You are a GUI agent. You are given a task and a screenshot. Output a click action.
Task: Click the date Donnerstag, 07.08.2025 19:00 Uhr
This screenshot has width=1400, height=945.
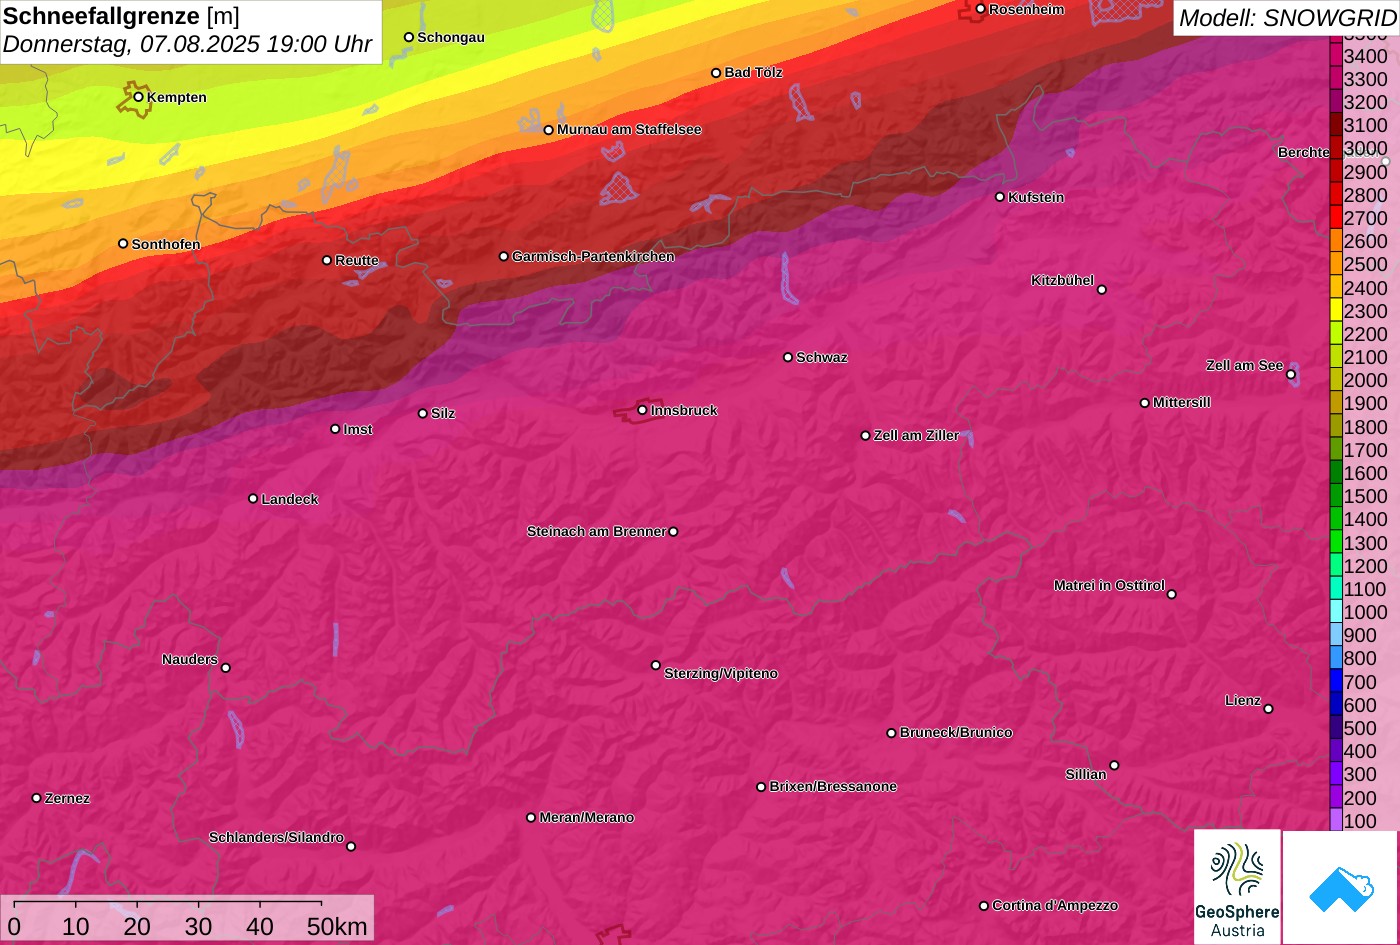tap(187, 44)
